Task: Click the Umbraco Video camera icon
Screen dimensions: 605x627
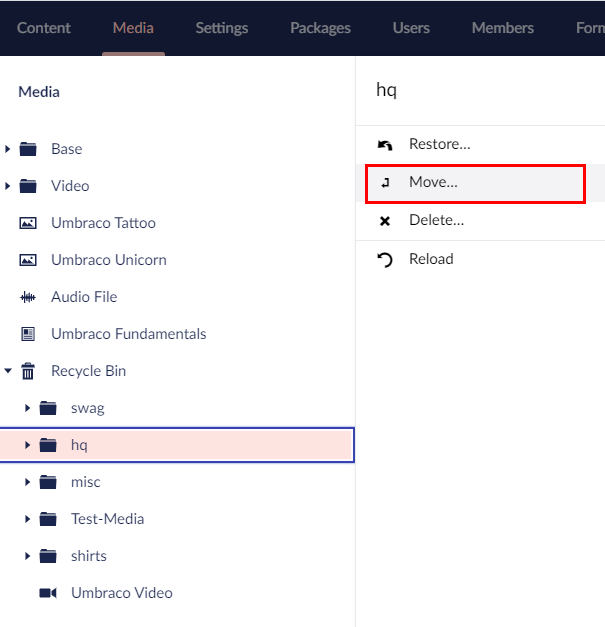Action: [x=47, y=593]
